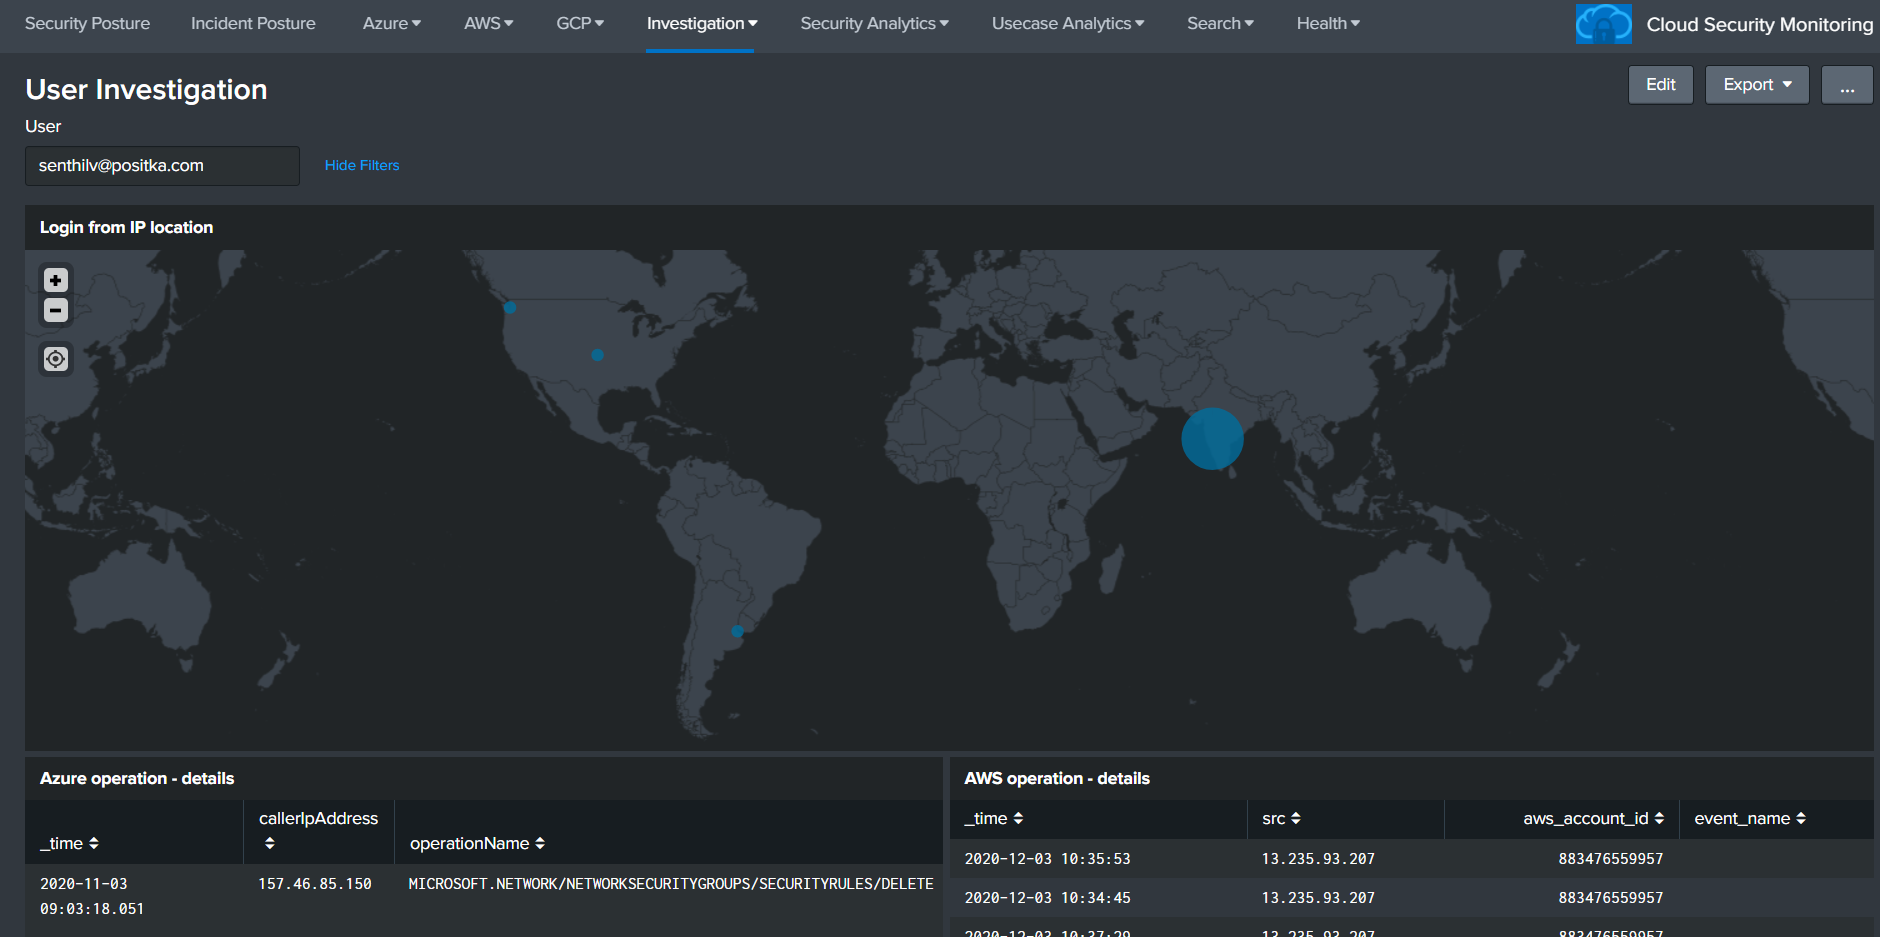Click the User input field
Viewport: 1880px width, 937px height.
162,166
